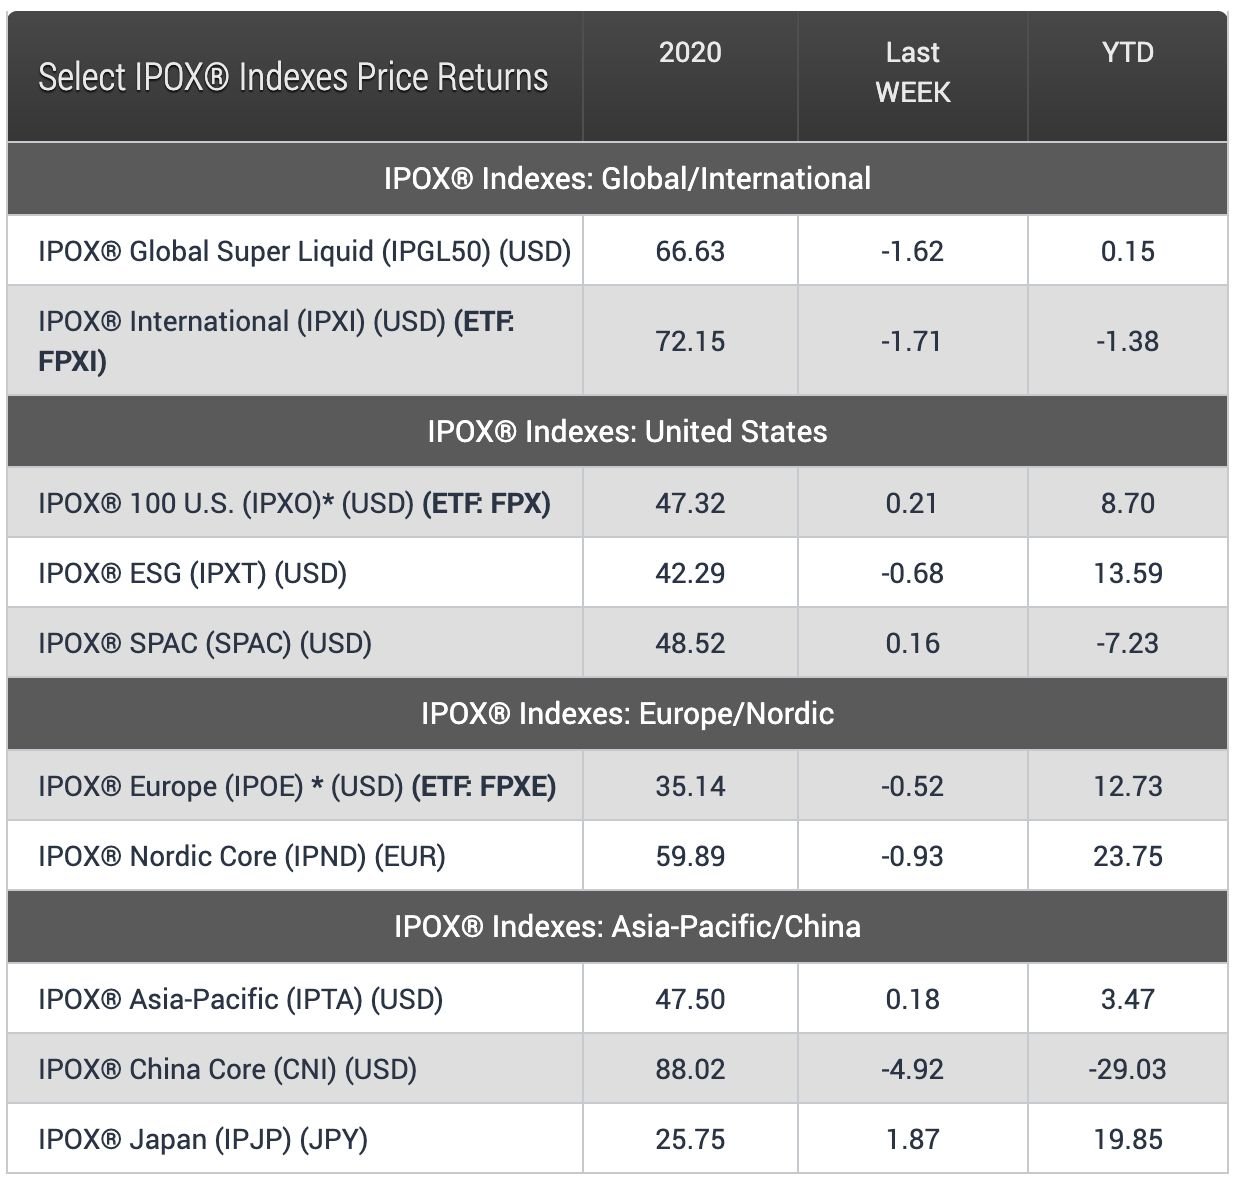Click China Core YTD value -29.03
1242x1182 pixels.
(1127, 1069)
